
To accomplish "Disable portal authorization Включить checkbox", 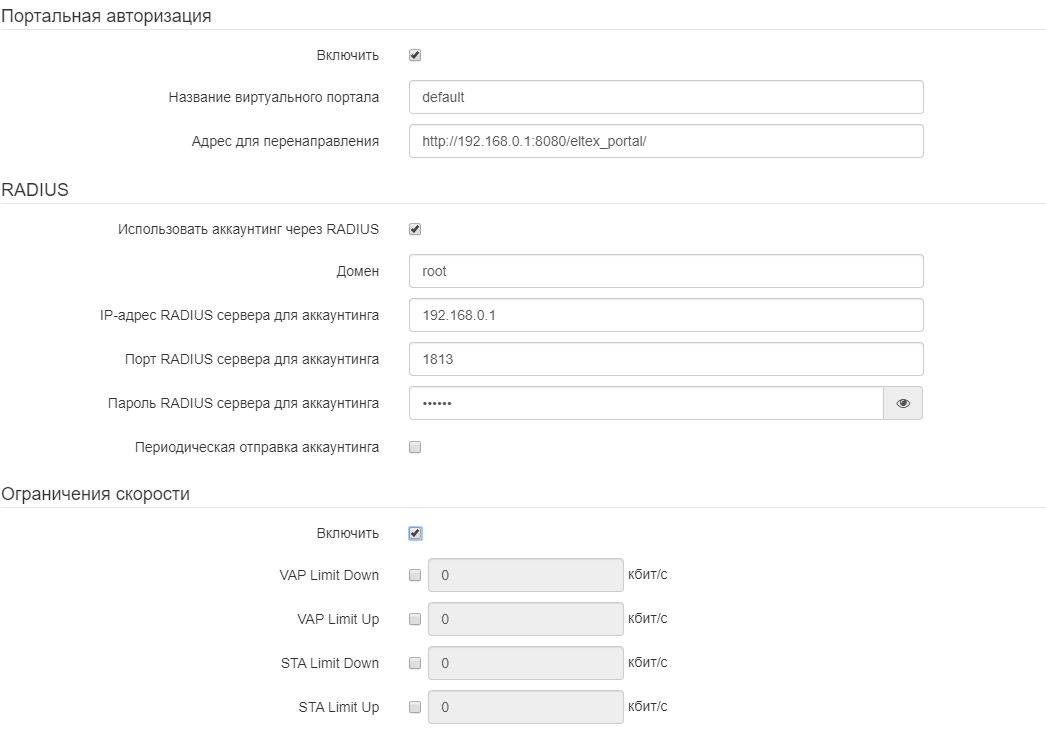I will (x=415, y=55).
